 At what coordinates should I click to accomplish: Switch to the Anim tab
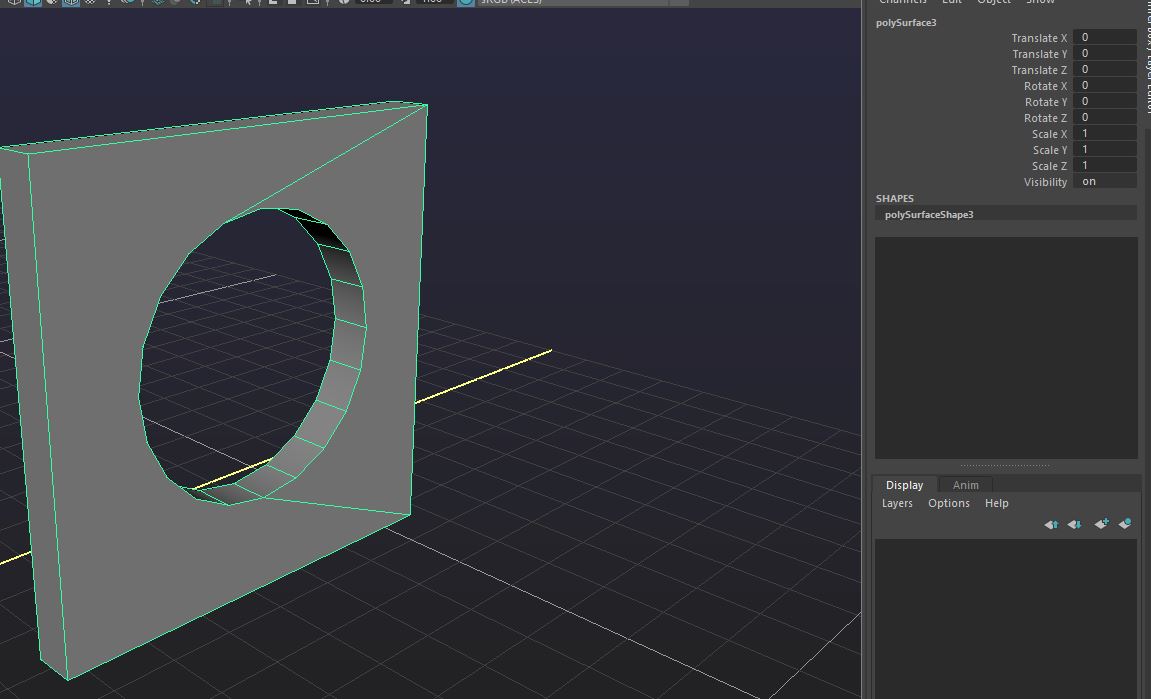tap(965, 484)
